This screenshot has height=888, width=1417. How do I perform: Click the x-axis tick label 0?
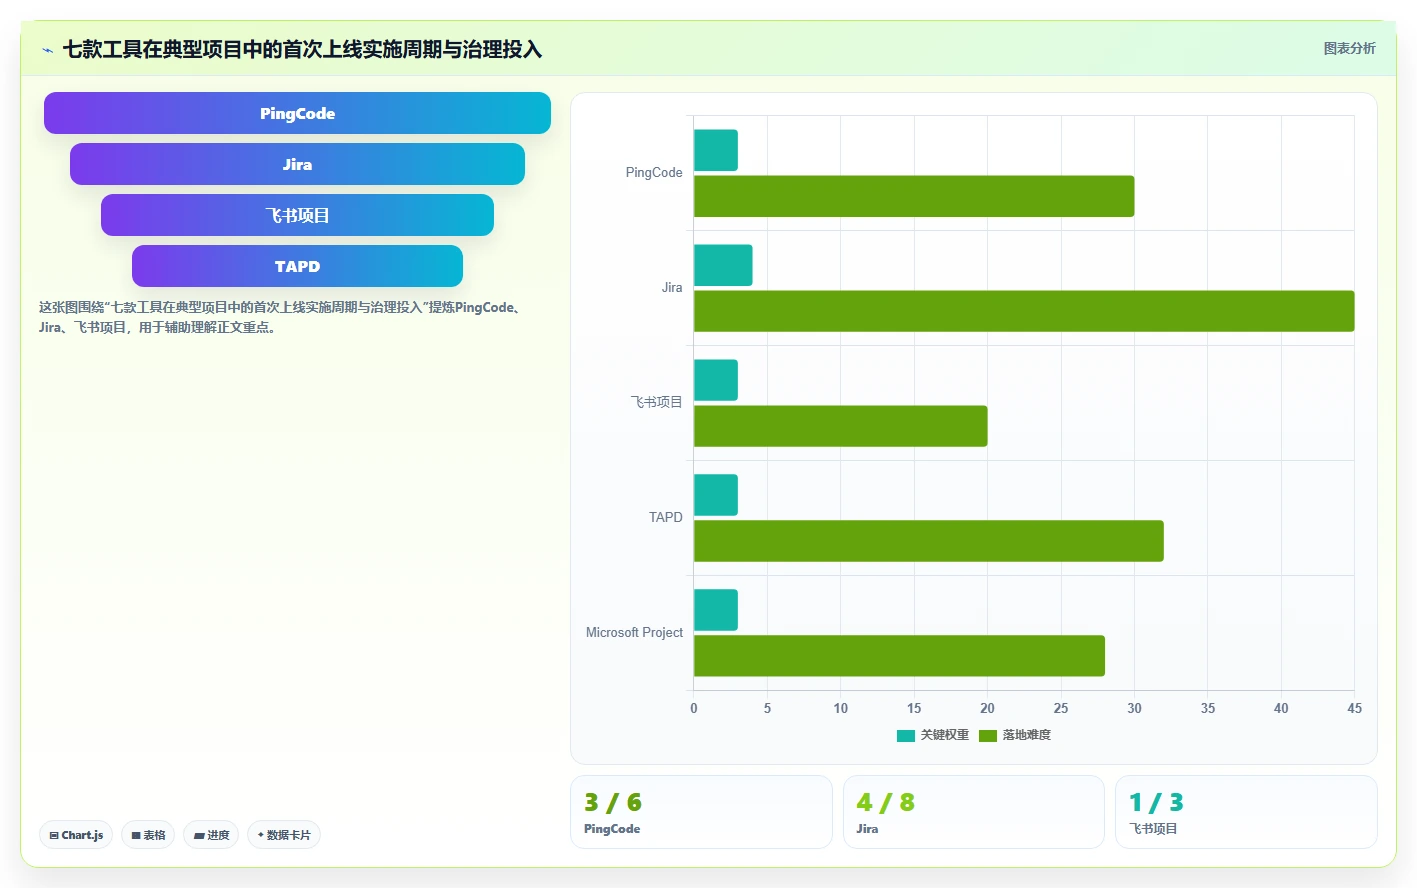coord(694,708)
